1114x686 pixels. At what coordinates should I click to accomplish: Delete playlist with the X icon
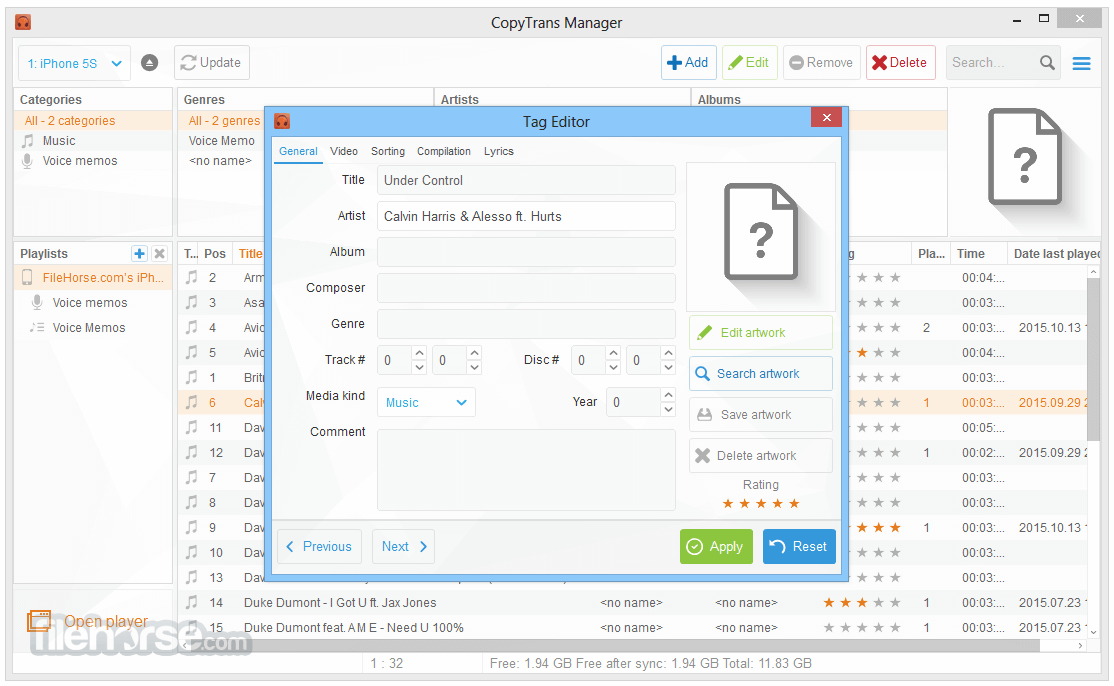(160, 254)
